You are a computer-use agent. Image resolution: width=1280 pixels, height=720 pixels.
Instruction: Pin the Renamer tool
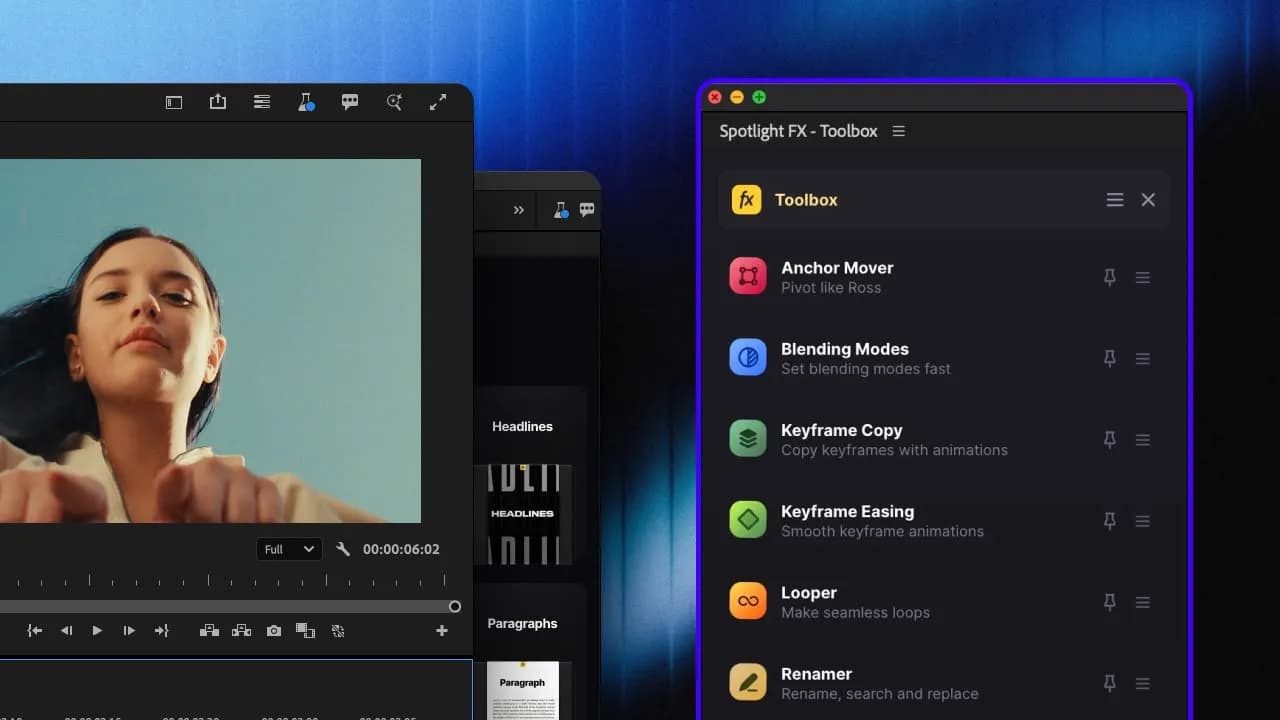pyautogui.click(x=1109, y=683)
